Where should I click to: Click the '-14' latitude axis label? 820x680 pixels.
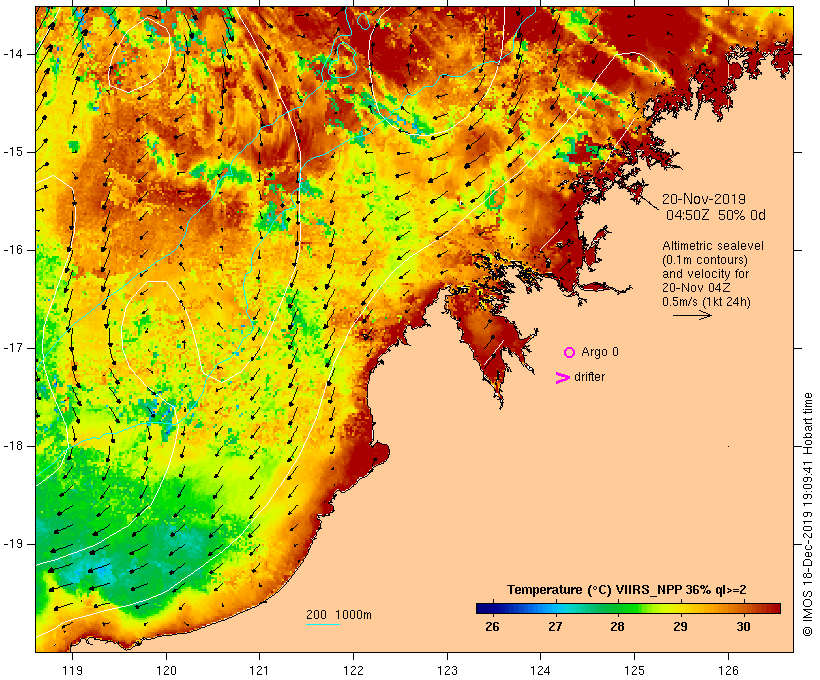(x=12, y=54)
